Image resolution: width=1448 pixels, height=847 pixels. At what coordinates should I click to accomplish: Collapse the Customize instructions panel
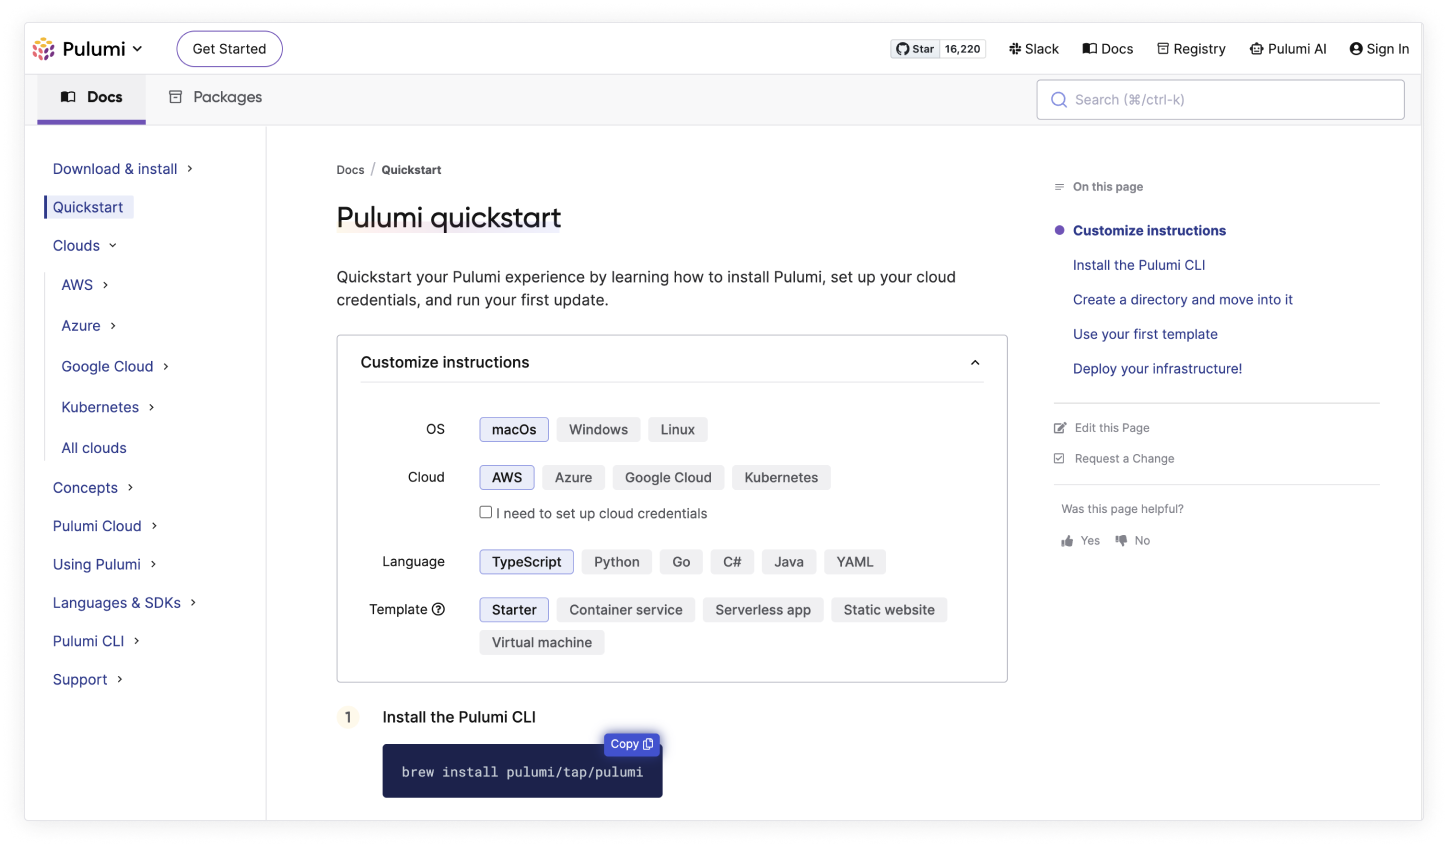coord(975,363)
